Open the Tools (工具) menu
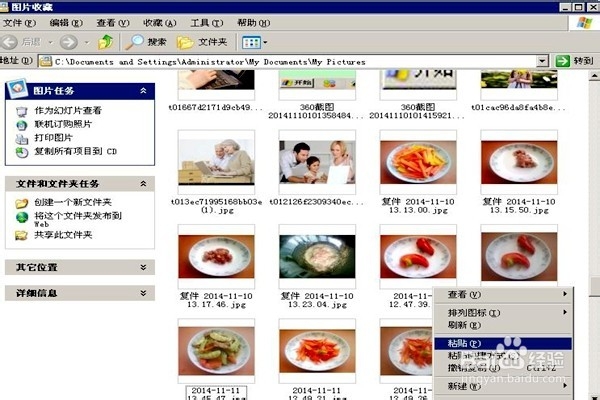 tap(207, 23)
